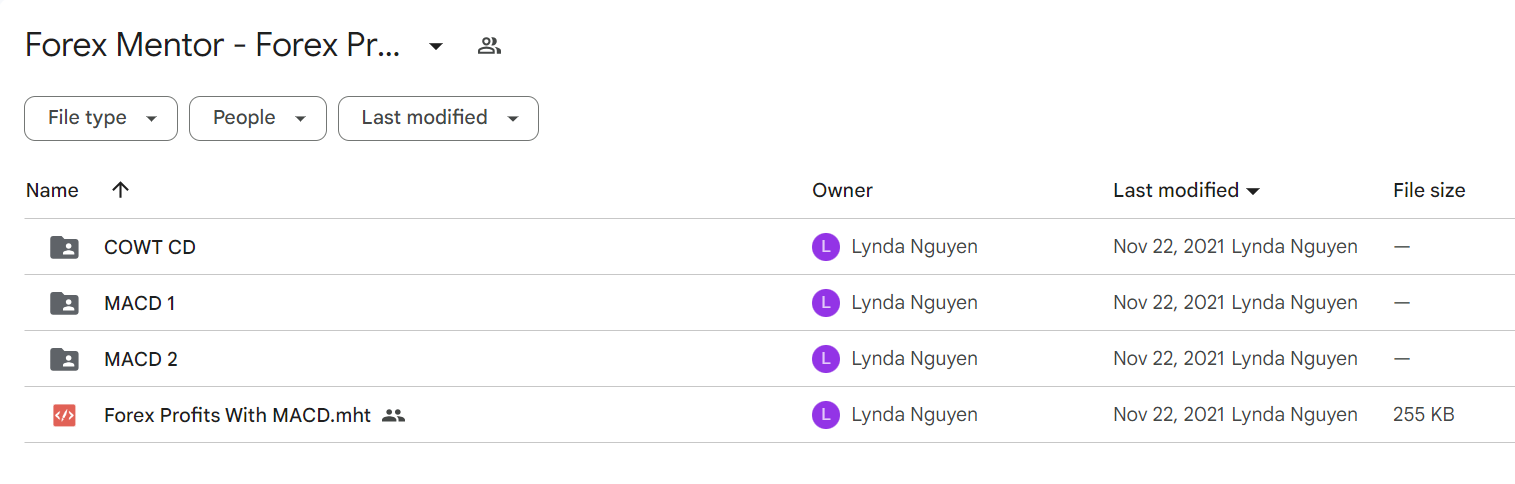1515x484 pixels.
Task: Click the MACD 2 shared folder icon
Action: (64, 359)
